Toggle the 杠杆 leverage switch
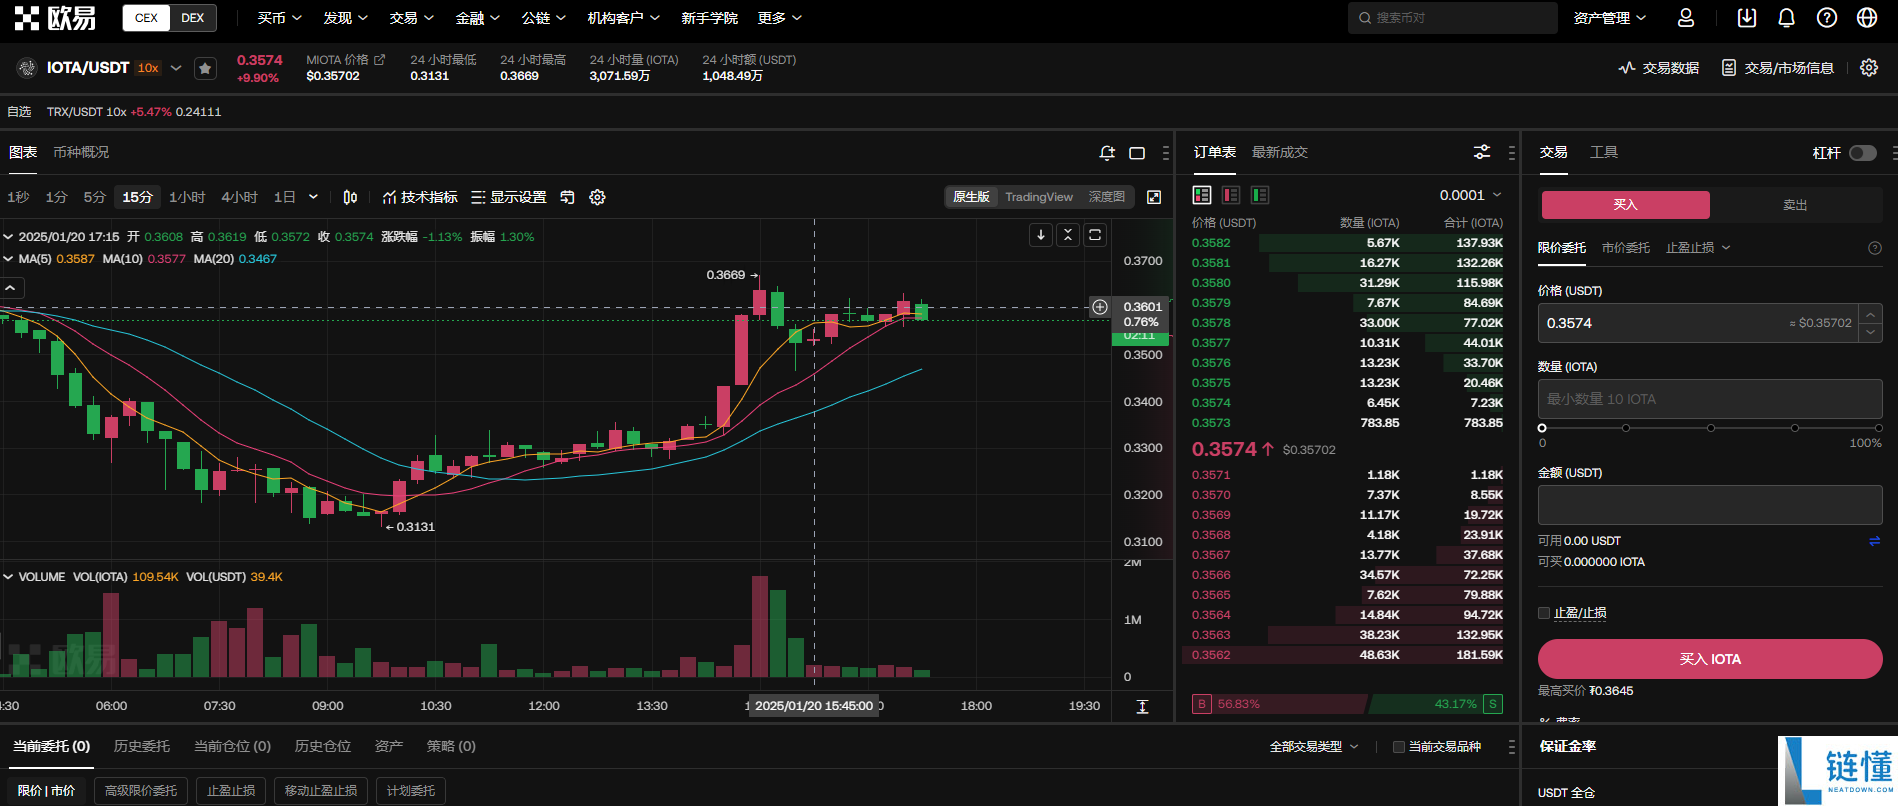 [x=1863, y=153]
